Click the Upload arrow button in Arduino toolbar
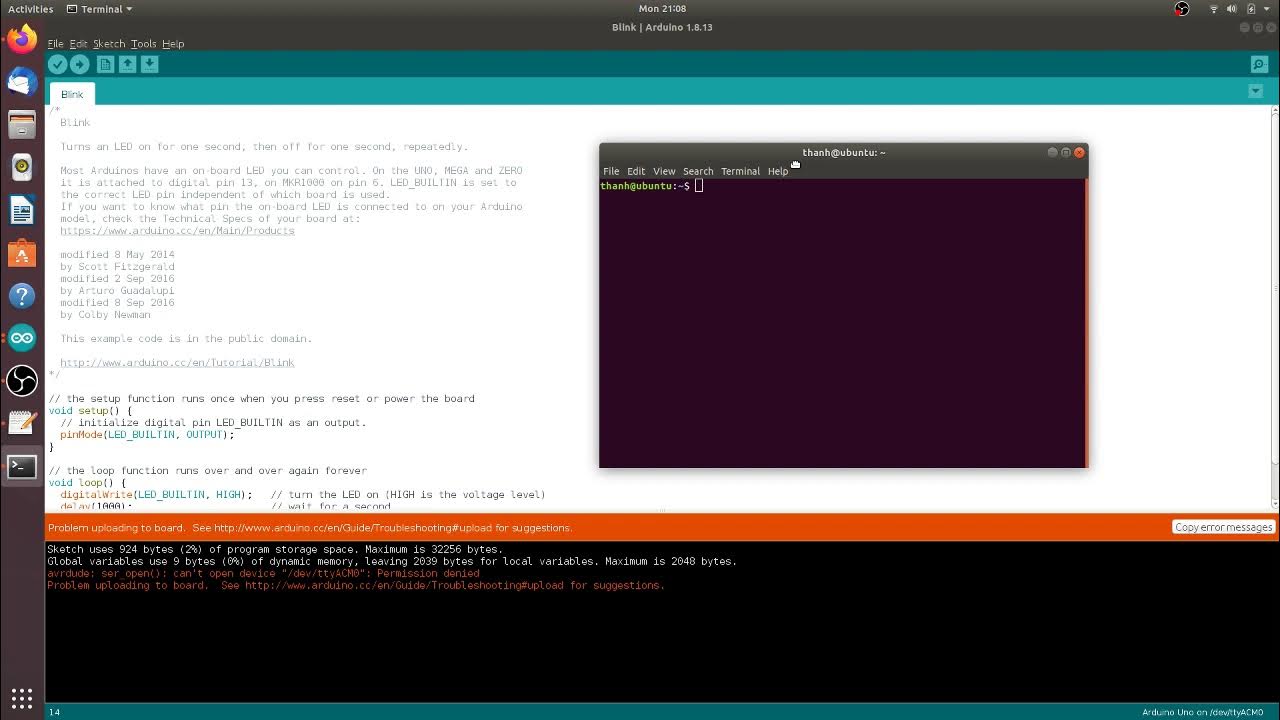This screenshot has height=720, width=1280. click(x=80, y=64)
